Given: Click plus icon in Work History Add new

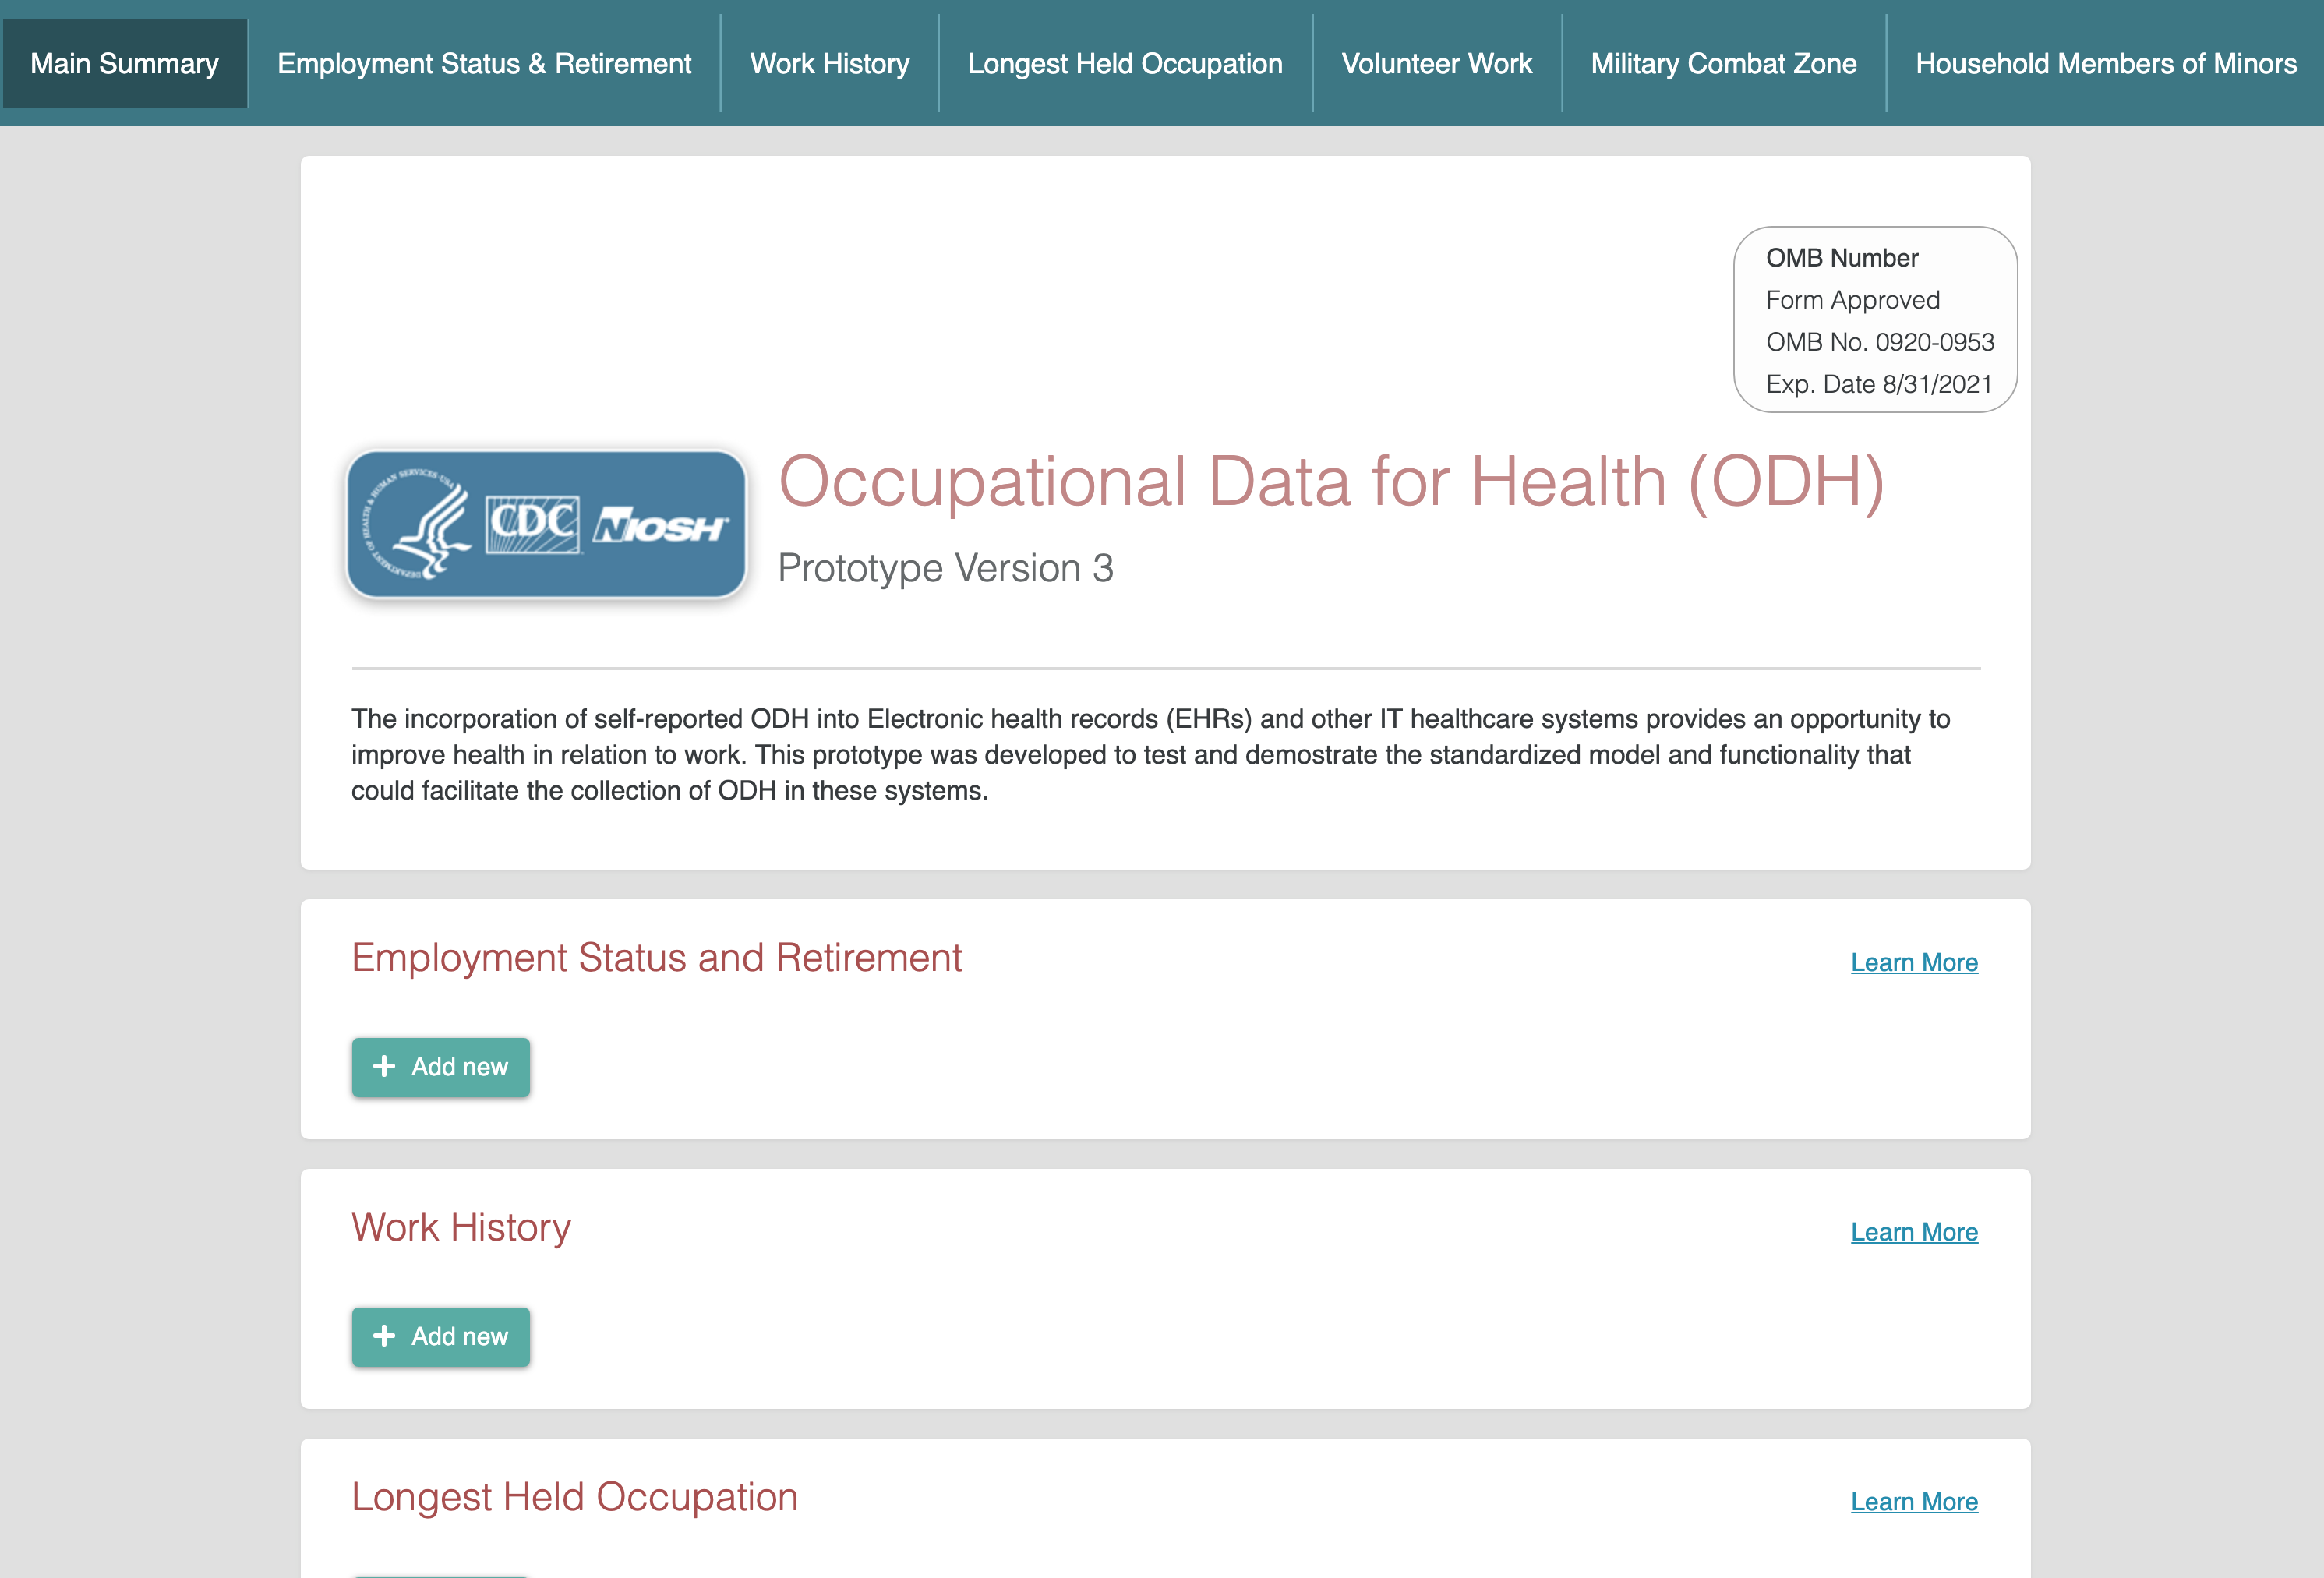Looking at the screenshot, I should (384, 1336).
